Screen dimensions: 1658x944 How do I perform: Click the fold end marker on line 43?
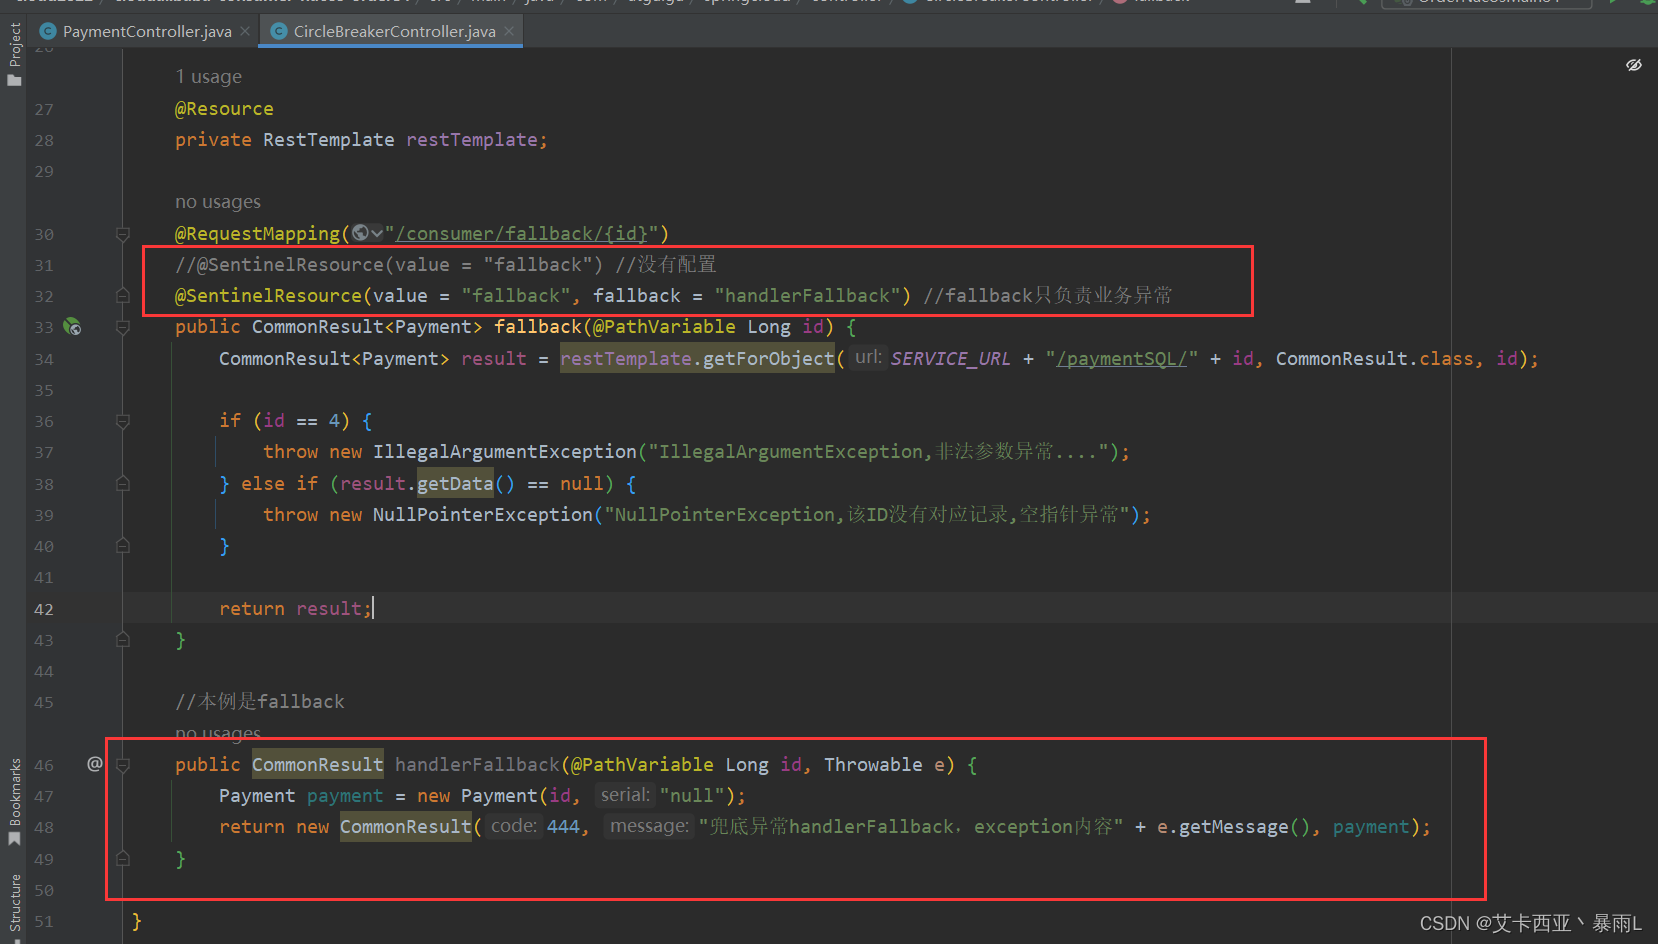click(123, 640)
